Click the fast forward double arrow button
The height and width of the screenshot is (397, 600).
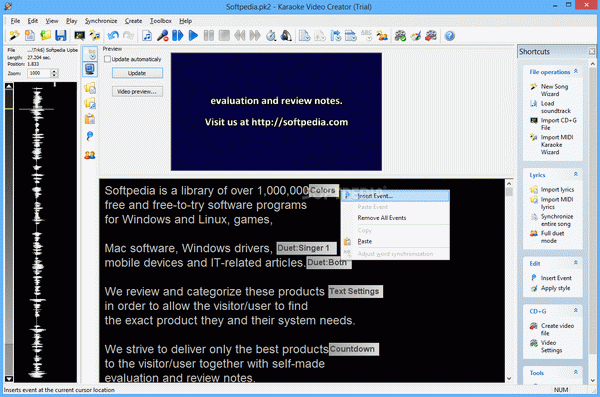click(x=255, y=36)
